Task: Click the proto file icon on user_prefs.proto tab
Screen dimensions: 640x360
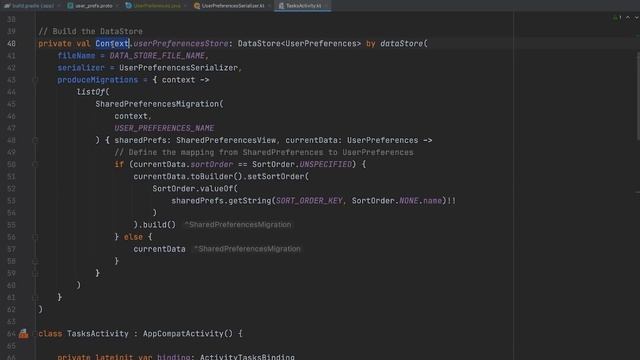Action: pos(70,6)
